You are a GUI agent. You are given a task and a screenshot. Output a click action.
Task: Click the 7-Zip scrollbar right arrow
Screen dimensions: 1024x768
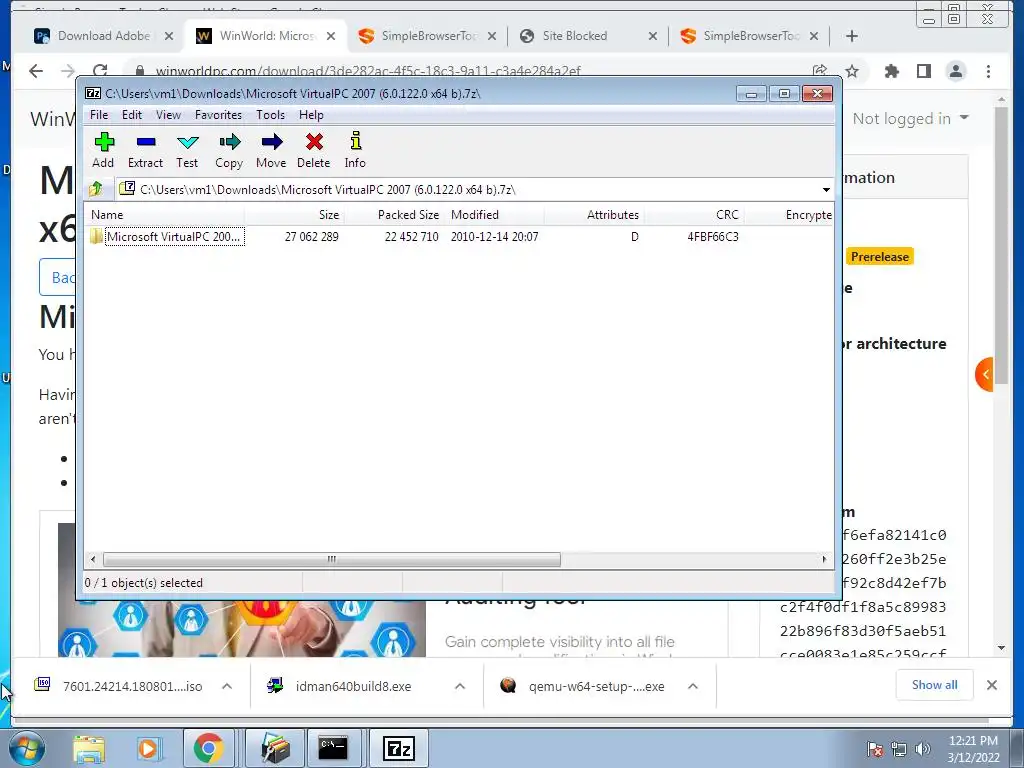(824, 559)
